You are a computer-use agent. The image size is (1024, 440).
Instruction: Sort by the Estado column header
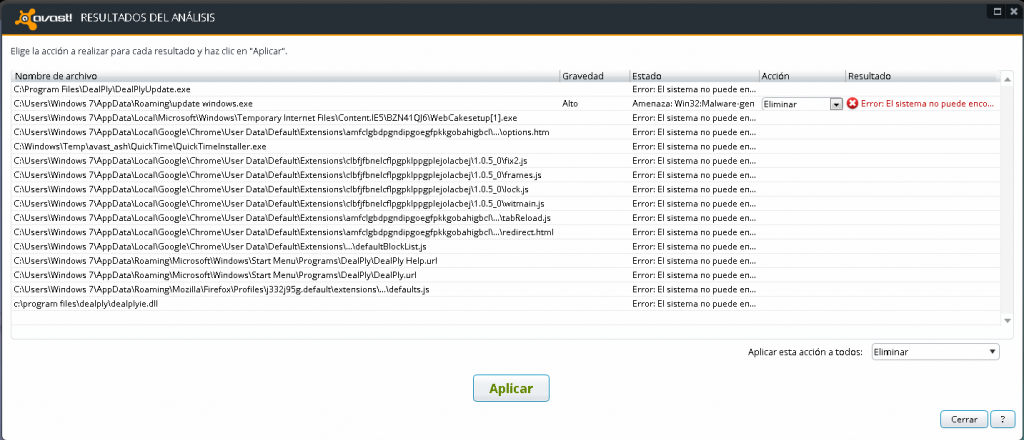(694, 76)
